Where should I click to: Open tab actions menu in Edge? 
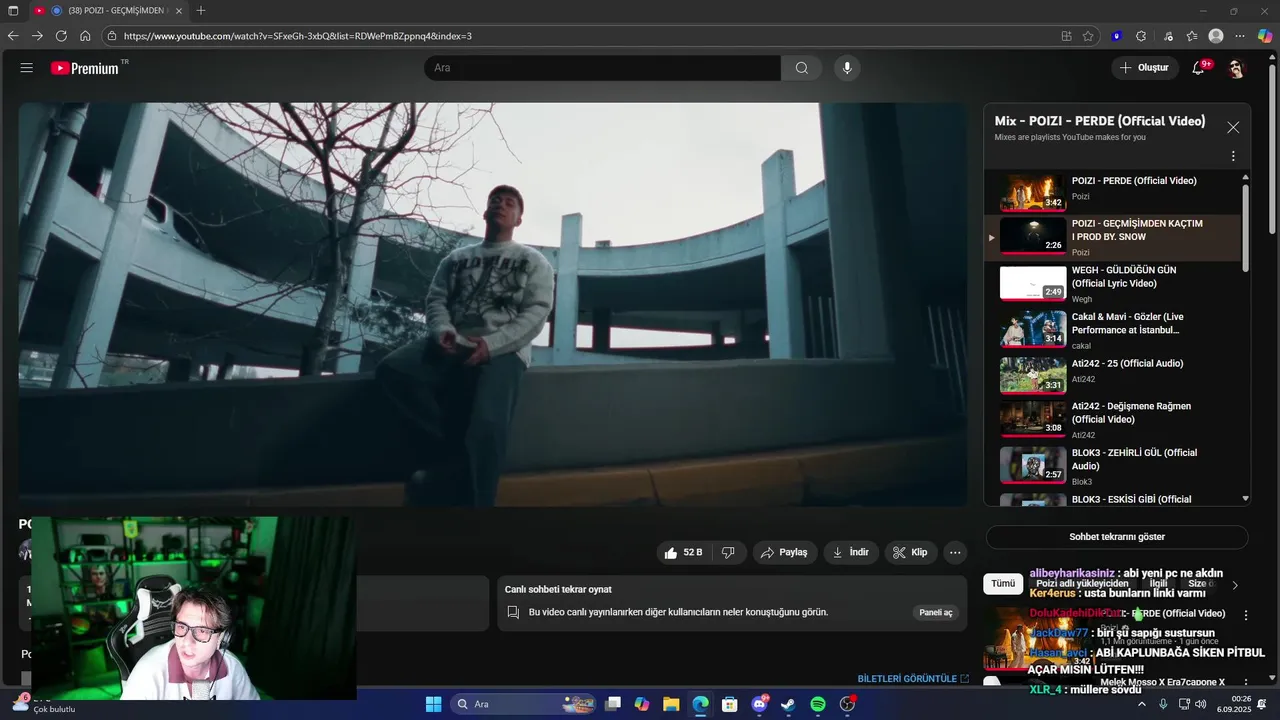point(13,10)
